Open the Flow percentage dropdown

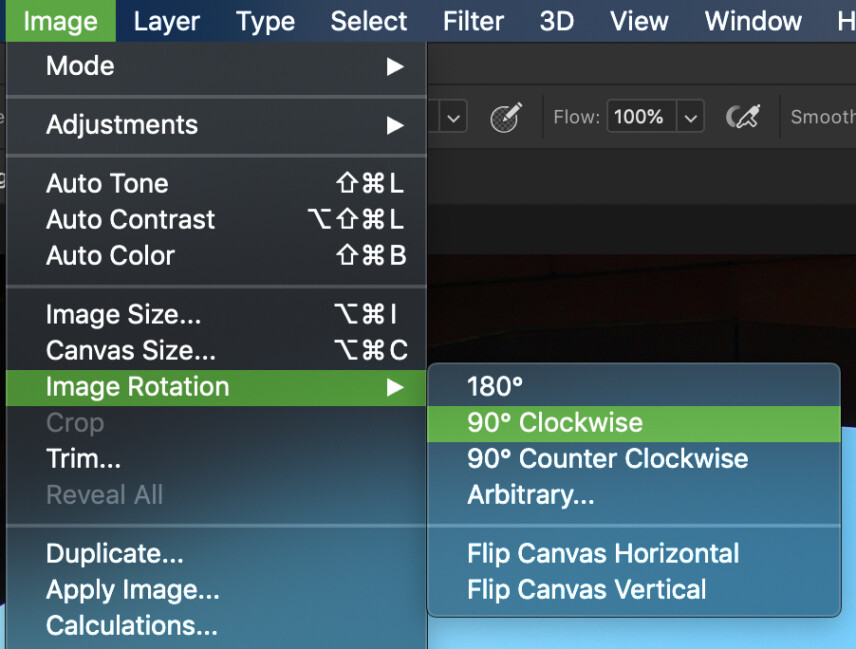coord(690,117)
